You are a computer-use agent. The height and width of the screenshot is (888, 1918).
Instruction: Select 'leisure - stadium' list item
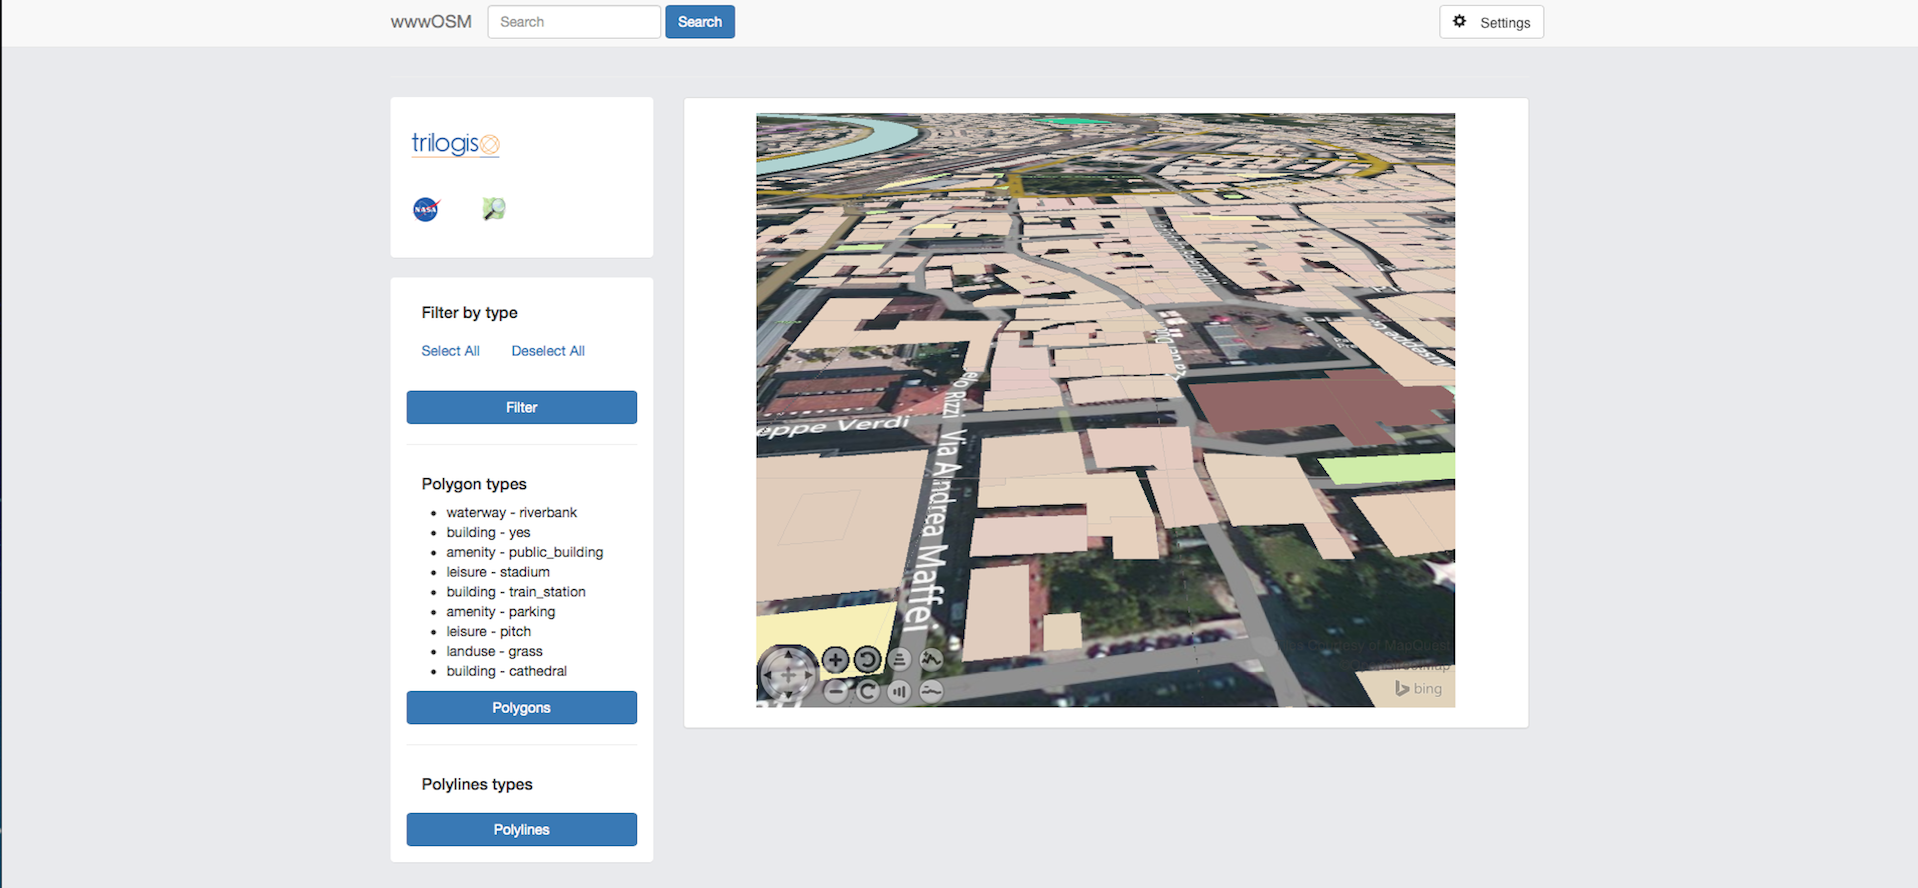pyautogui.click(x=498, y=572)
